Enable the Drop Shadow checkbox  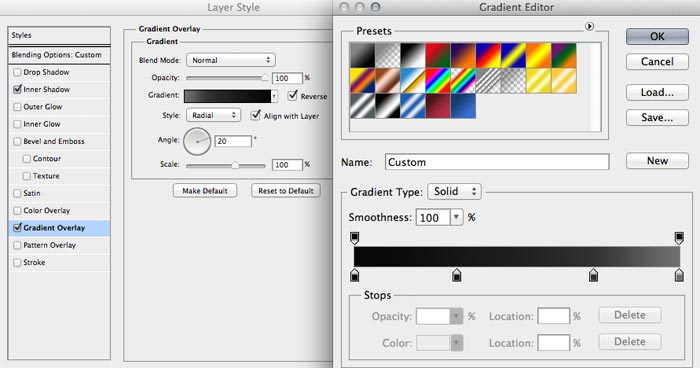[17, 72]
